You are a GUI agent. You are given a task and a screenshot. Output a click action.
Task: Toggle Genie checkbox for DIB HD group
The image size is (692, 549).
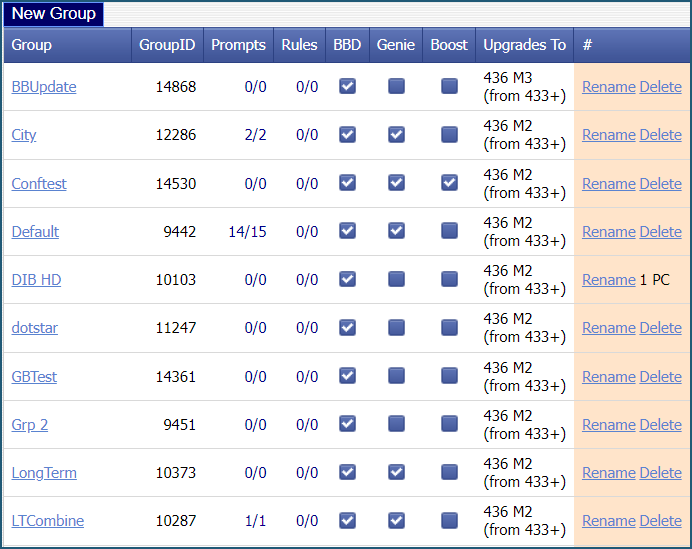pos(396,279)
